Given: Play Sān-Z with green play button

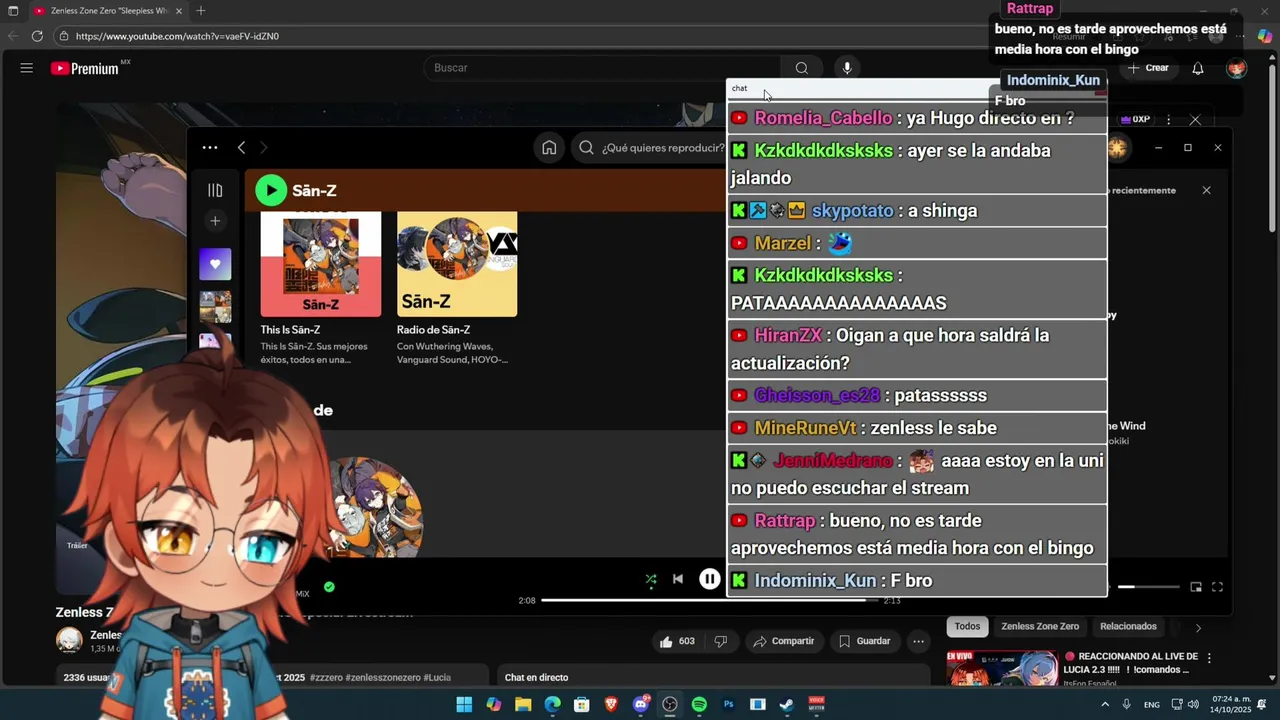Looking at the screenshot, I should [x=271, y=190].
